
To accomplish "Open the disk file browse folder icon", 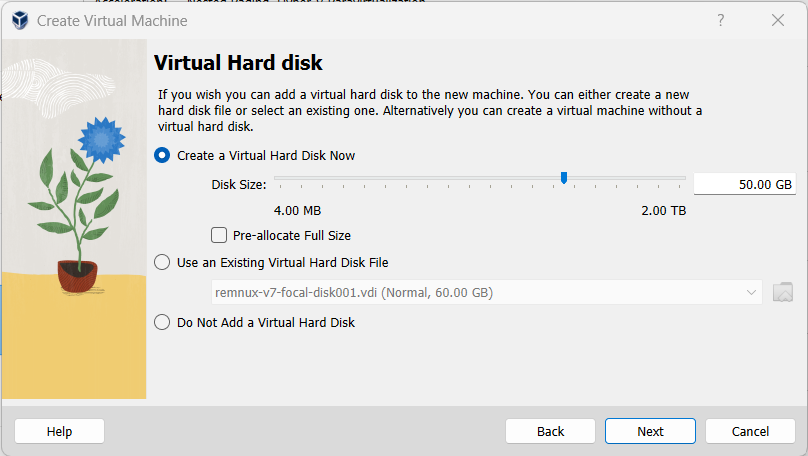I will click(782, 292).
